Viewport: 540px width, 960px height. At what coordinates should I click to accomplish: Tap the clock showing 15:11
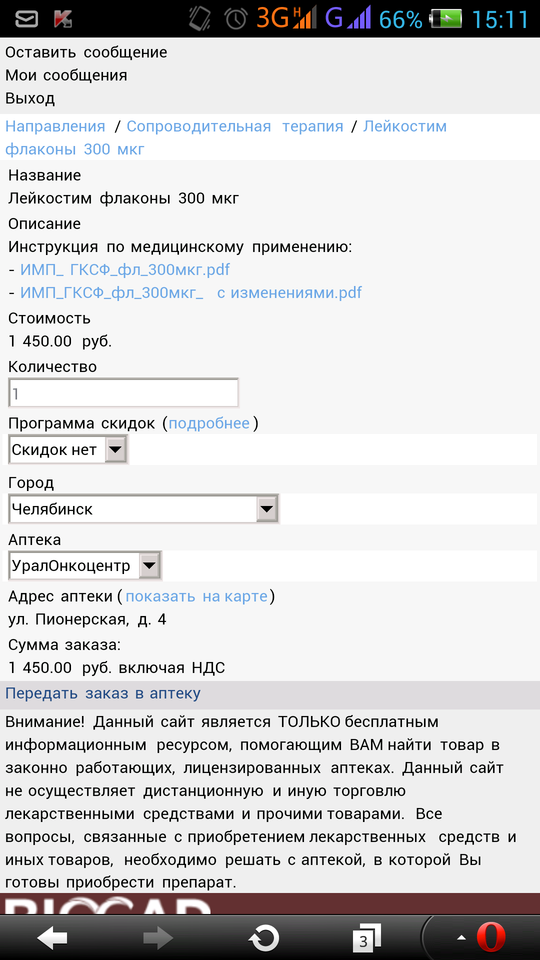coord(500,19)
